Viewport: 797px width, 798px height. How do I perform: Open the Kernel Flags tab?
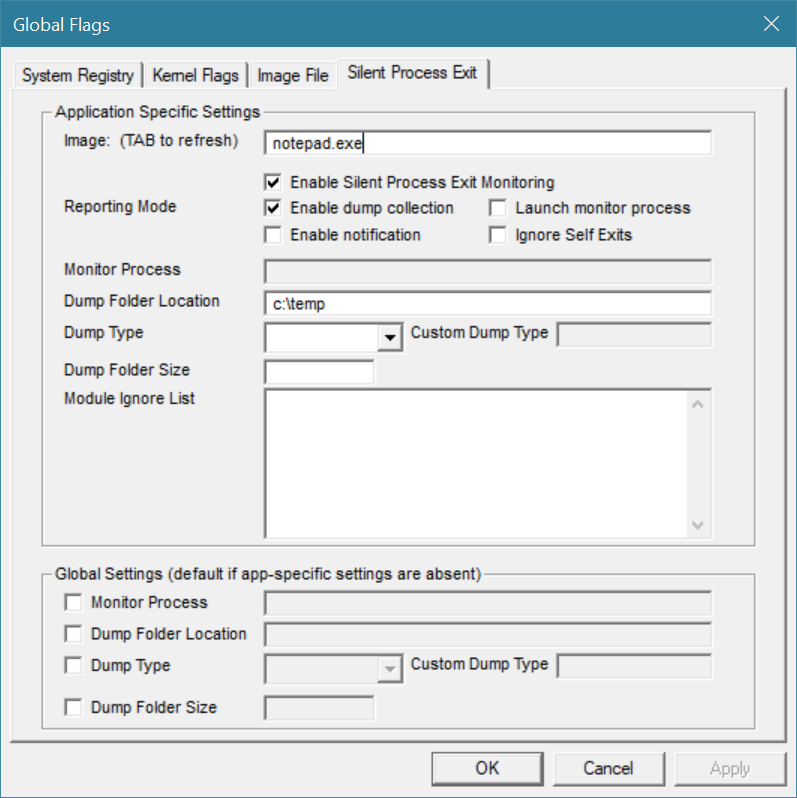tap(195, 75)
